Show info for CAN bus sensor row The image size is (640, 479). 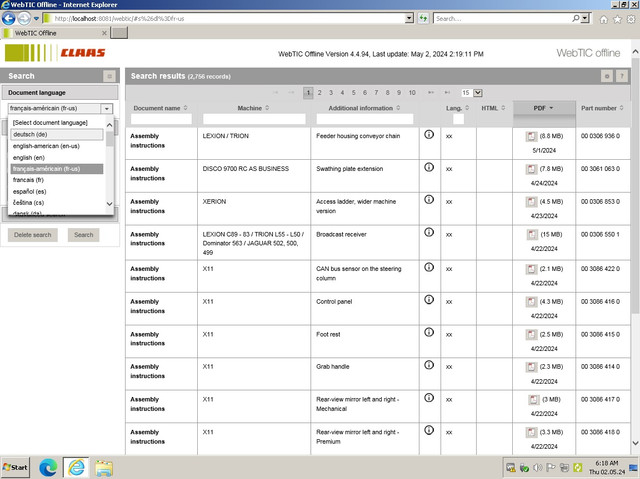[429, 267]
